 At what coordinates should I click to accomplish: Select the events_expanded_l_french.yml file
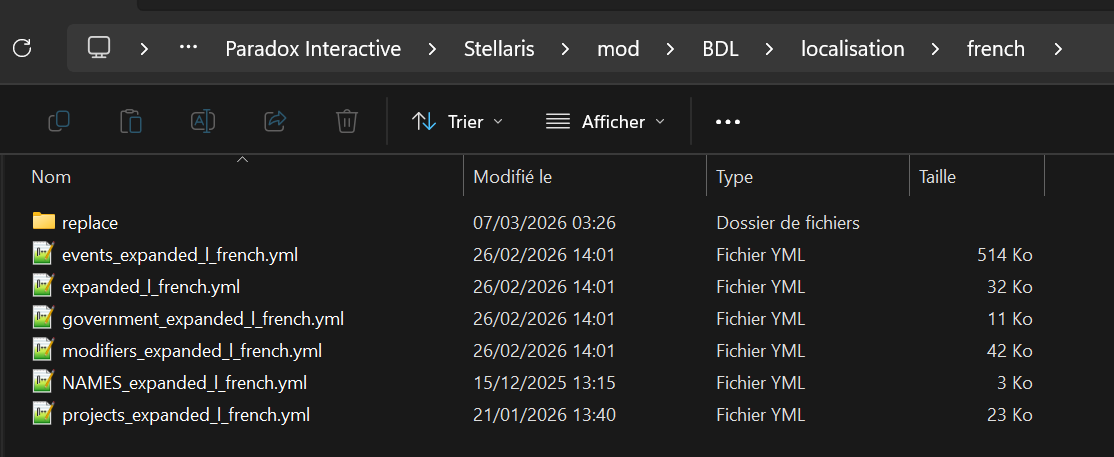[180, 254]
